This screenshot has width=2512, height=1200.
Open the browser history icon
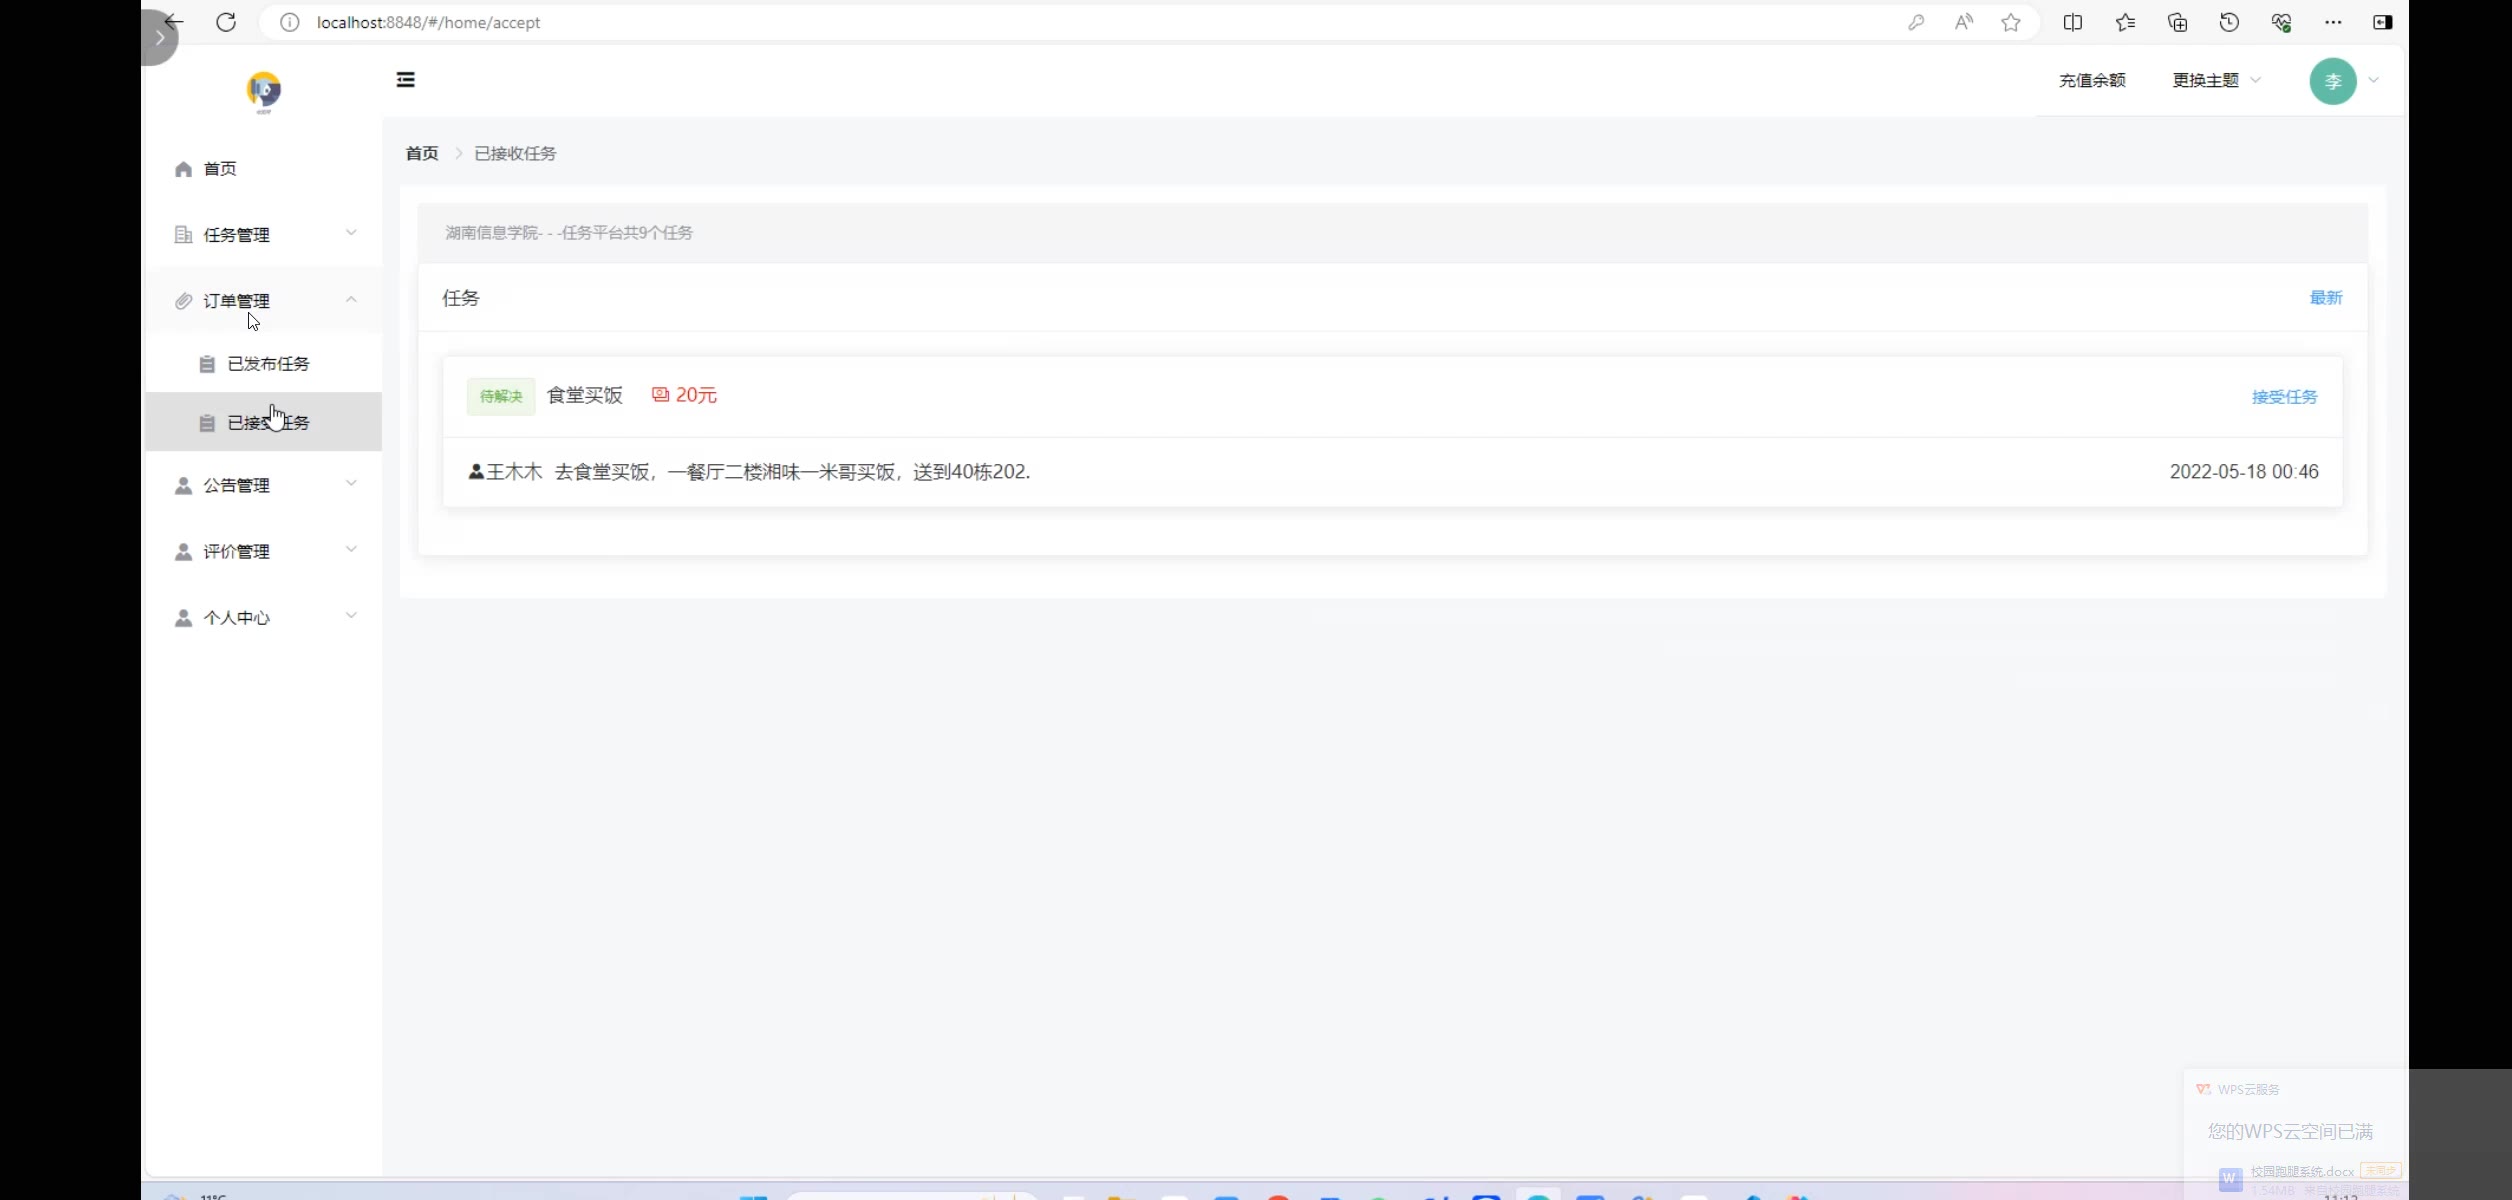(x=2229, y=22)
